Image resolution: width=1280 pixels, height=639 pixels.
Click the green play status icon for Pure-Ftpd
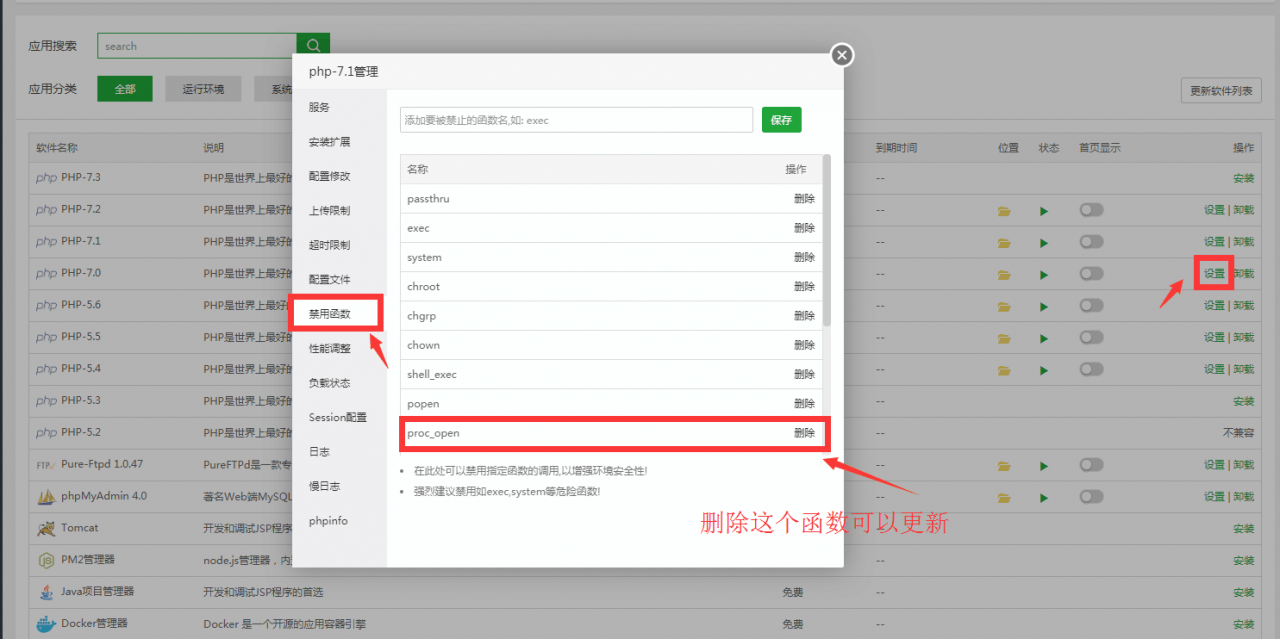[1044, 466]
